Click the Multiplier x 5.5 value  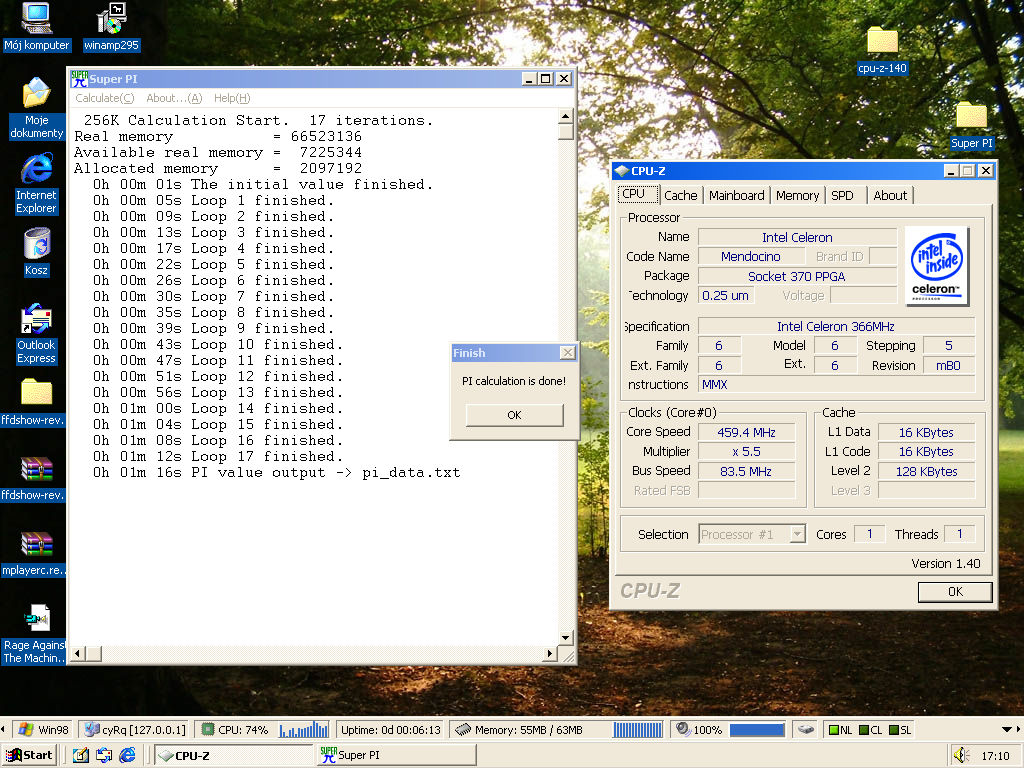(x=746, y=452)
